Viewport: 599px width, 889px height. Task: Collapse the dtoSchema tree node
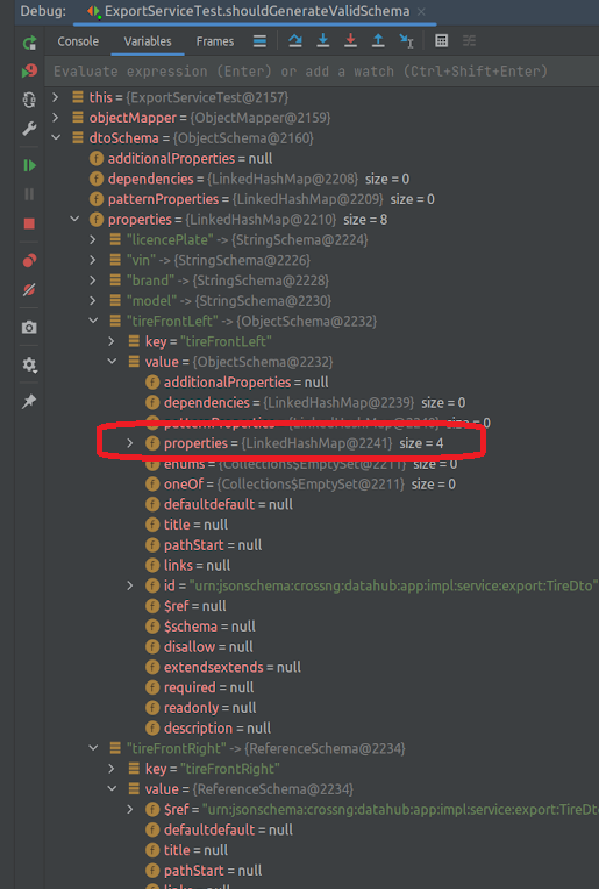pyautogui.click(x=56, y=137)
